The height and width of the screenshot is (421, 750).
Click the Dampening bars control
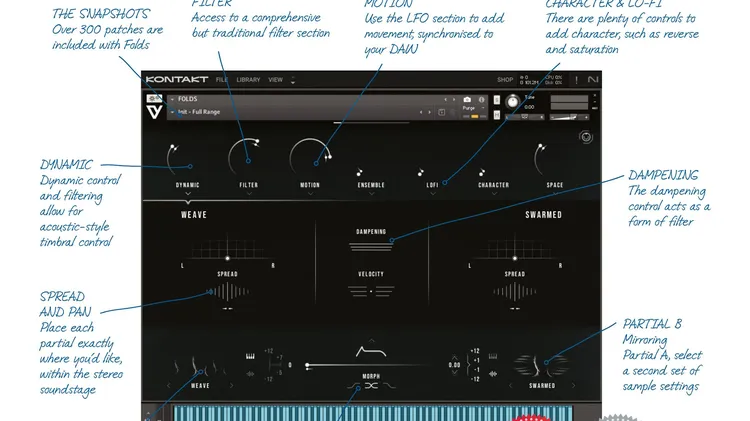371,247
